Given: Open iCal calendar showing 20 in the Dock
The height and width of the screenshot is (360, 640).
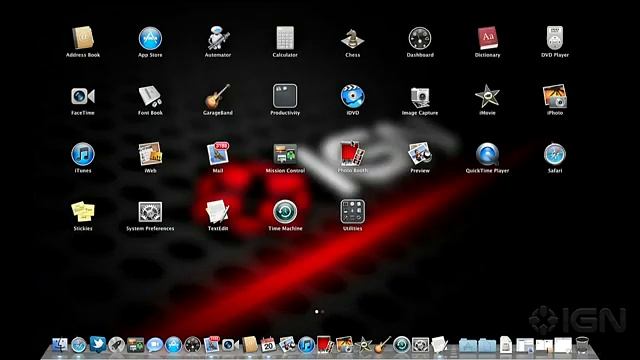Looking at the screenshot, I should (268, 344).
